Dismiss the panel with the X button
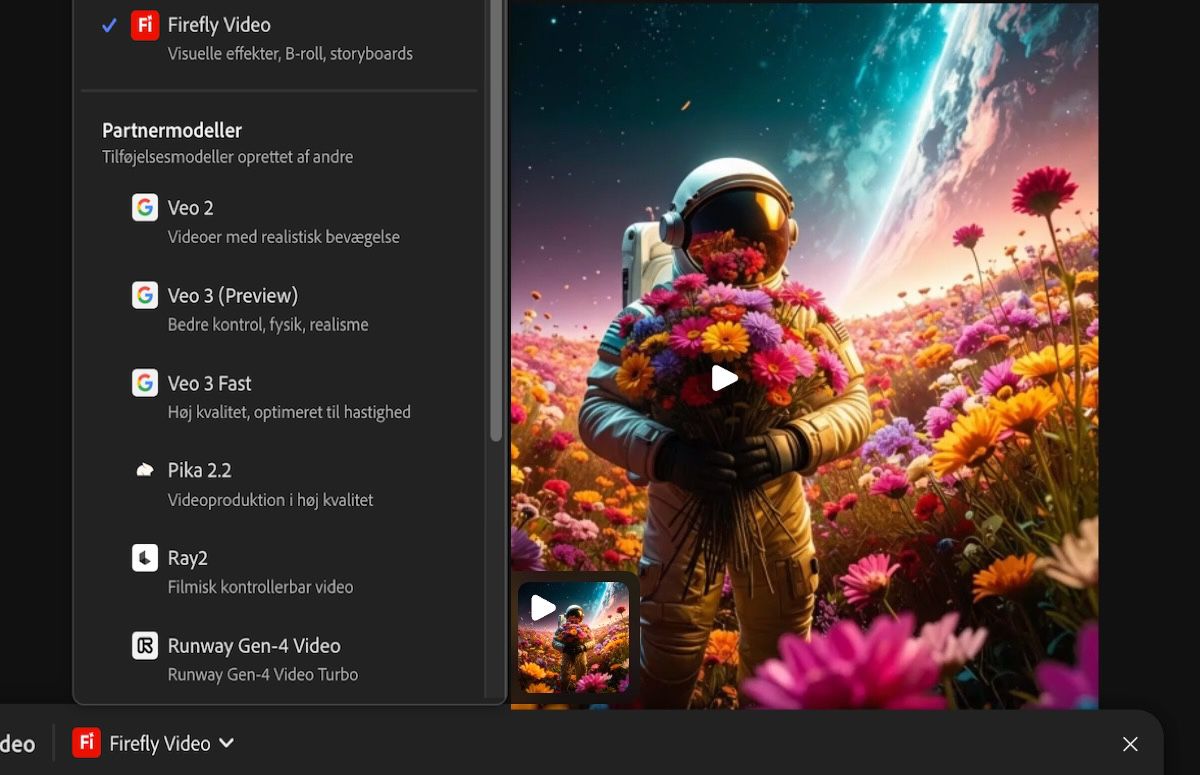 pyautogui.click(x=1130, y=744)
